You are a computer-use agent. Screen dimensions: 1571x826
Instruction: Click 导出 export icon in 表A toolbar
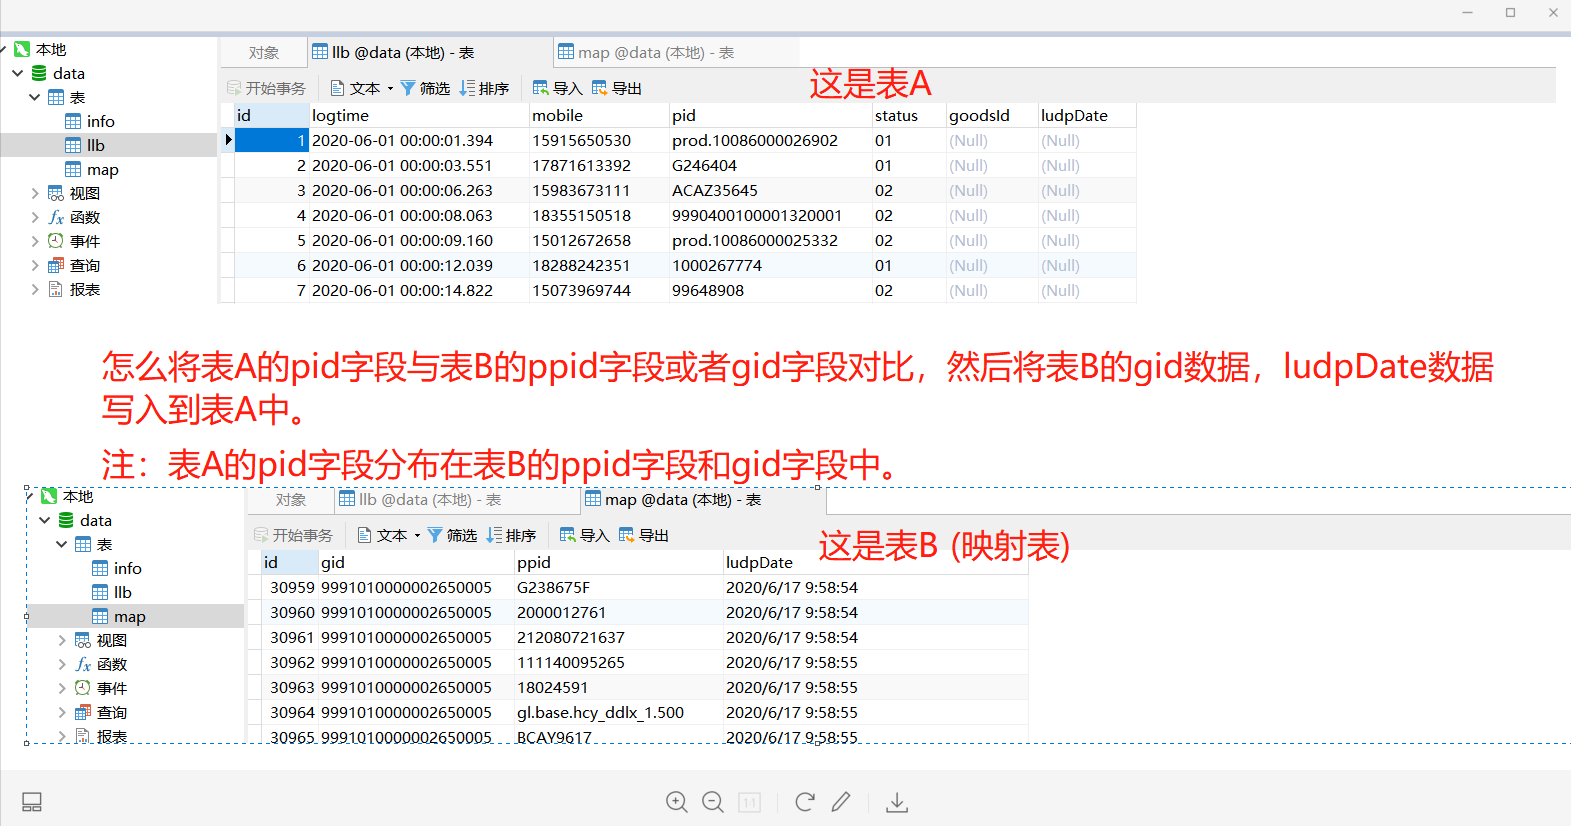point(600,88)
